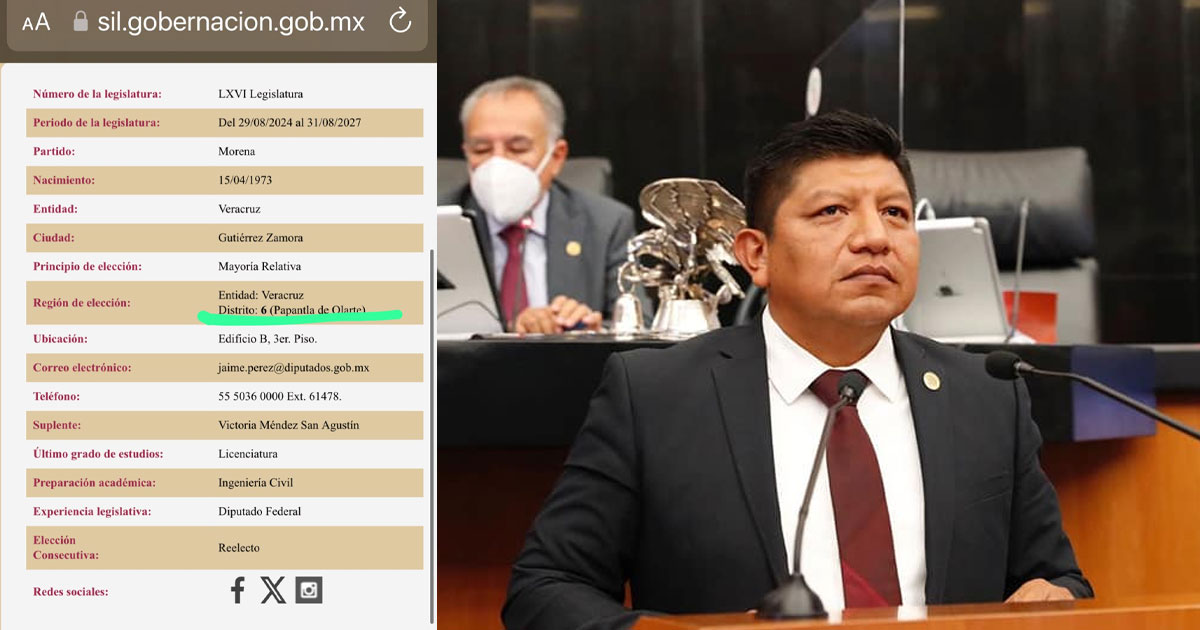
Task: Open the AA text size menu
Action: tap(34, 20)
